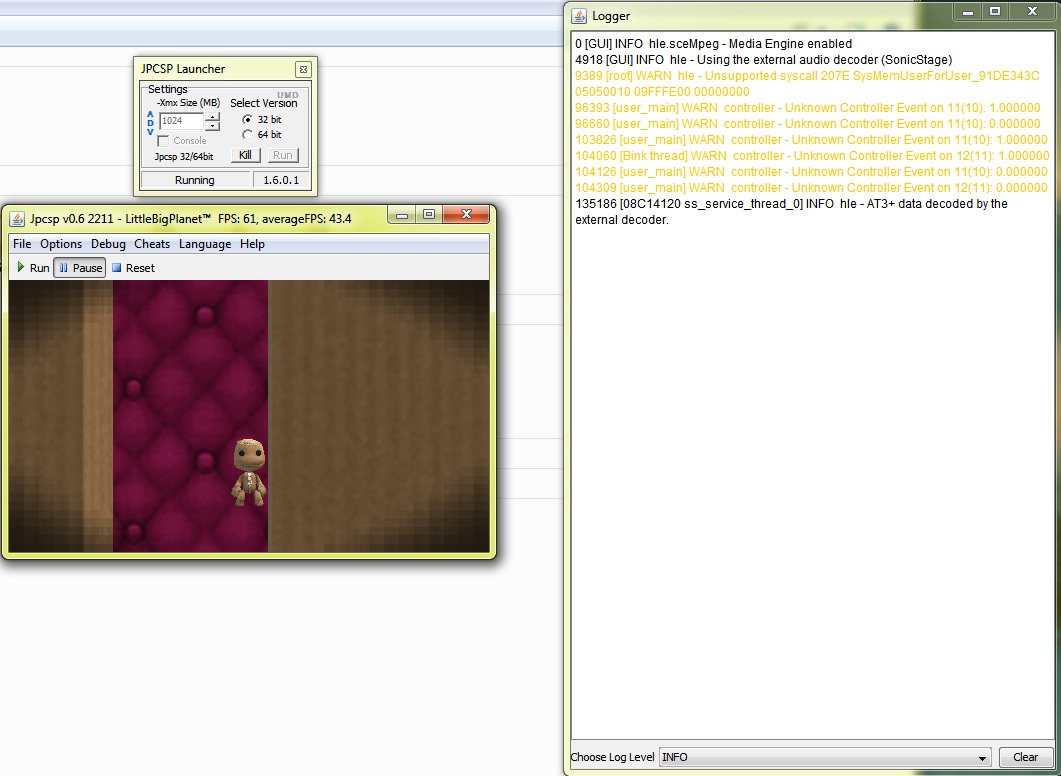The width and height of the screenshot is (1061, 776).
Task: Open the File menu
Action: pyautogui.click(x=22, y=244)
